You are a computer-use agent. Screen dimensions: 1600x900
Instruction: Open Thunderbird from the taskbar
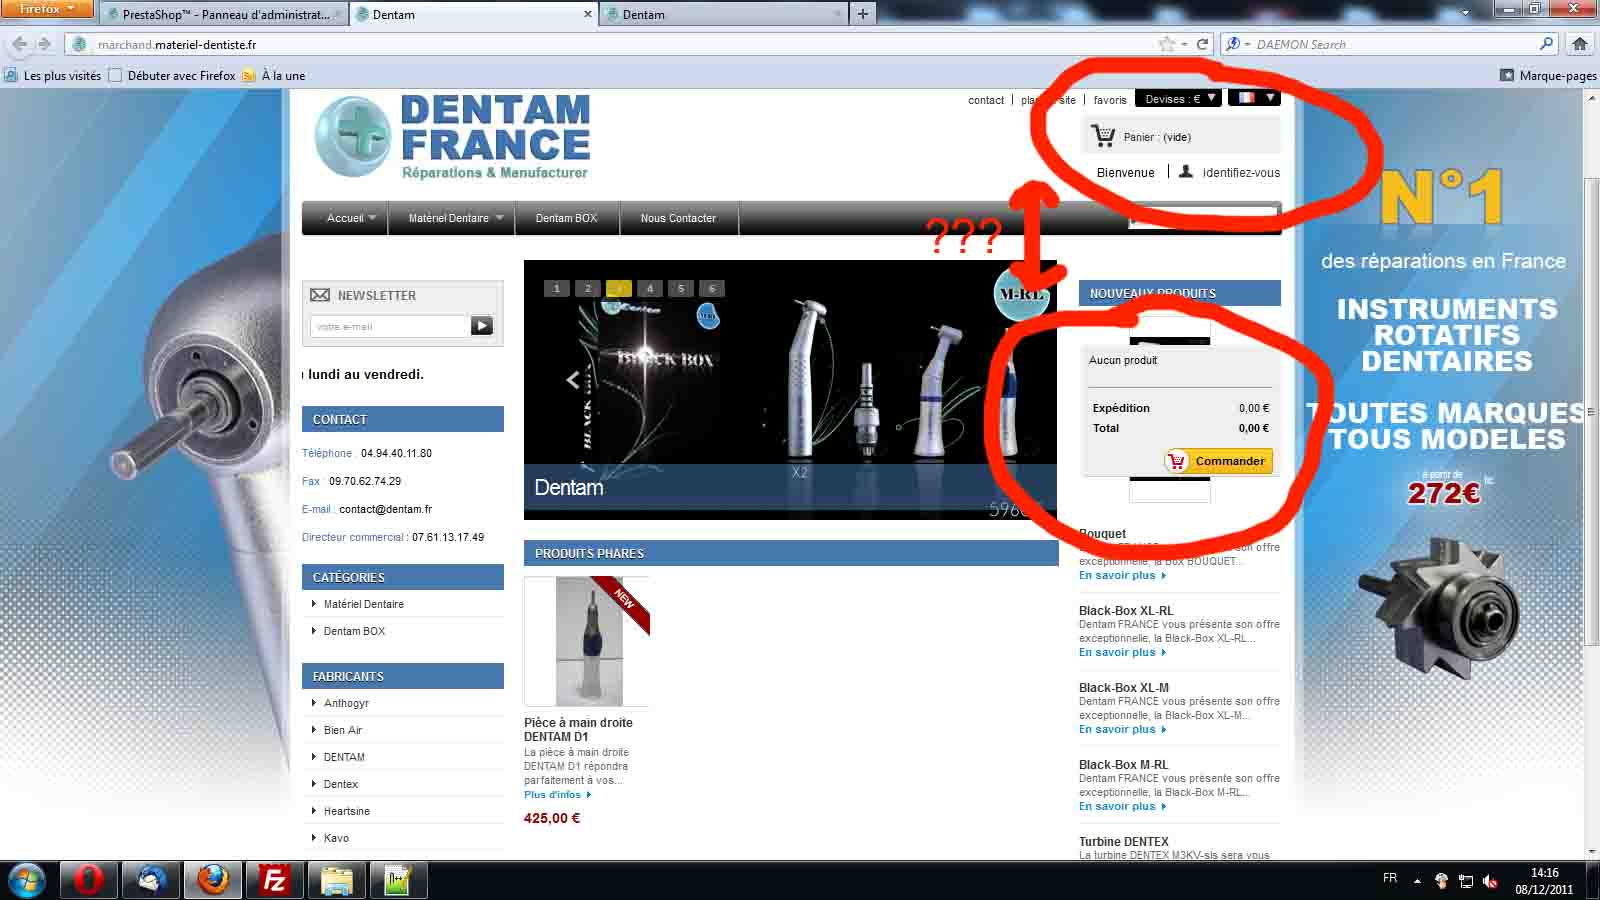150,880
